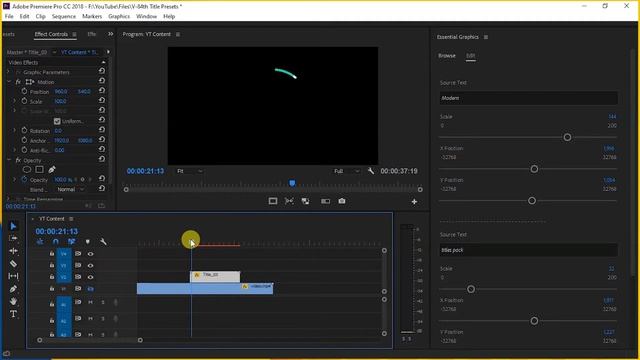
Task: Expand the Rotation parameter
Action: 15,130
